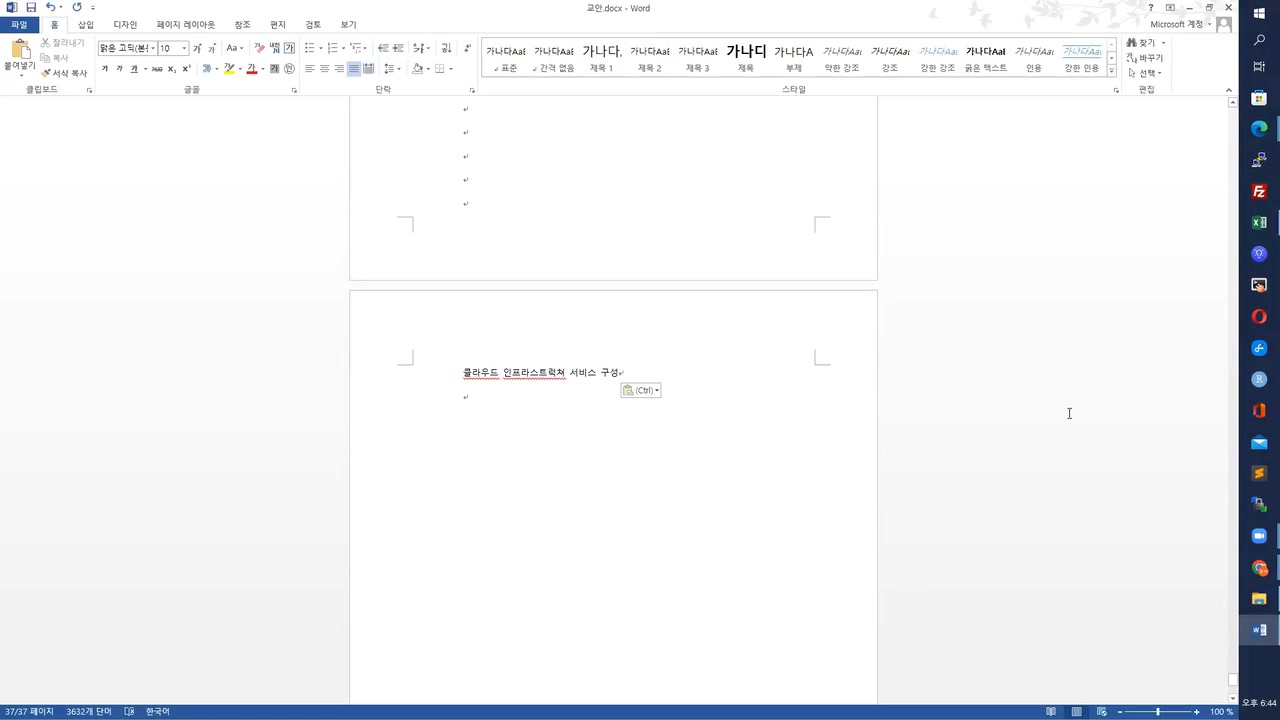
Task: Expand the font name combo box
Action: [x=152, y=48]
